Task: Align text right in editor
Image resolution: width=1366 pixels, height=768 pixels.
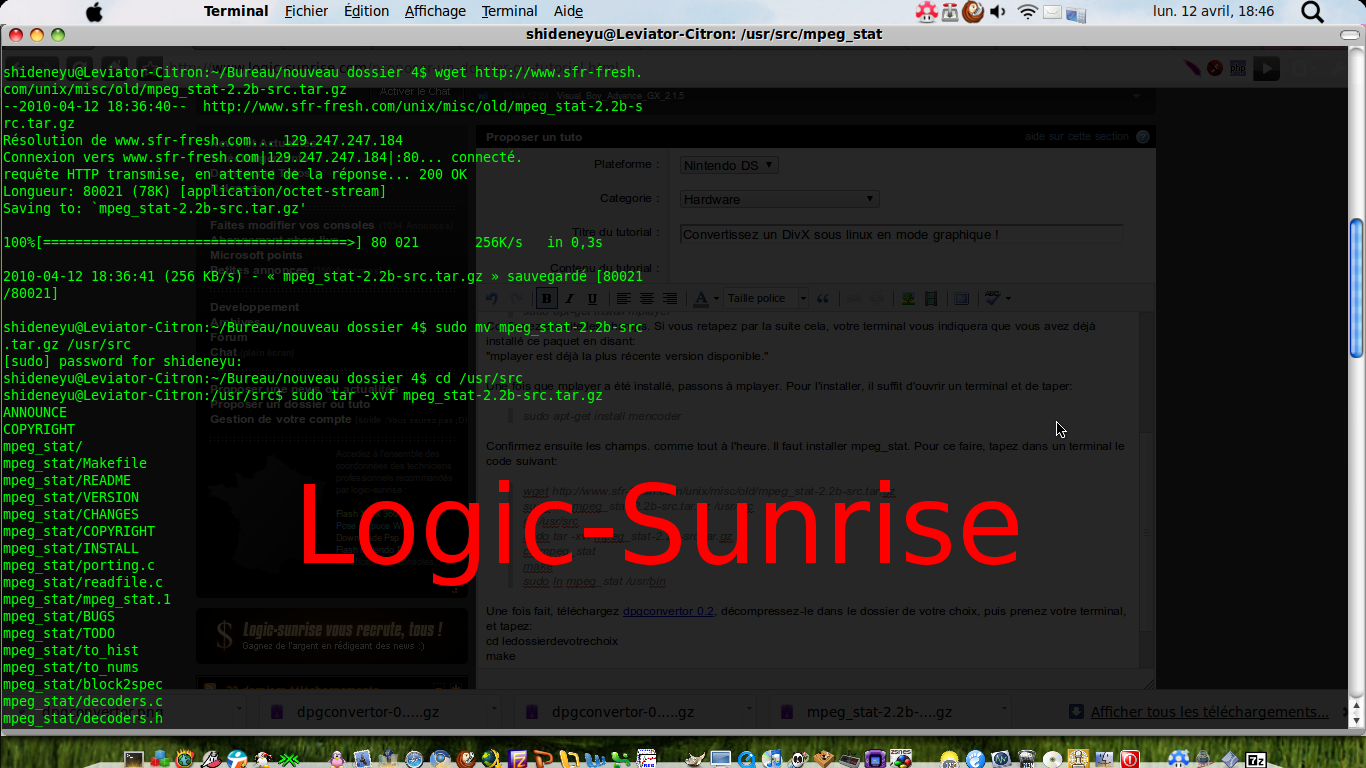Action: click(x=670, y=298)
